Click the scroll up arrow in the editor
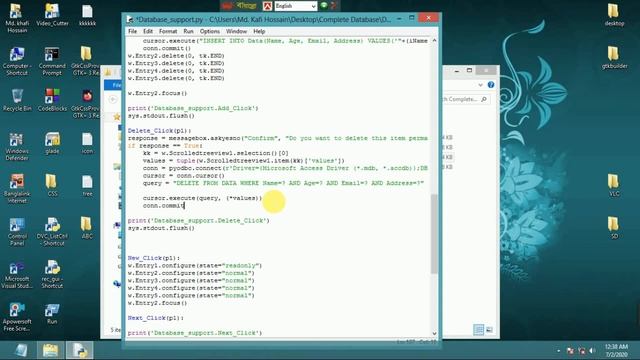 [434, 40]
